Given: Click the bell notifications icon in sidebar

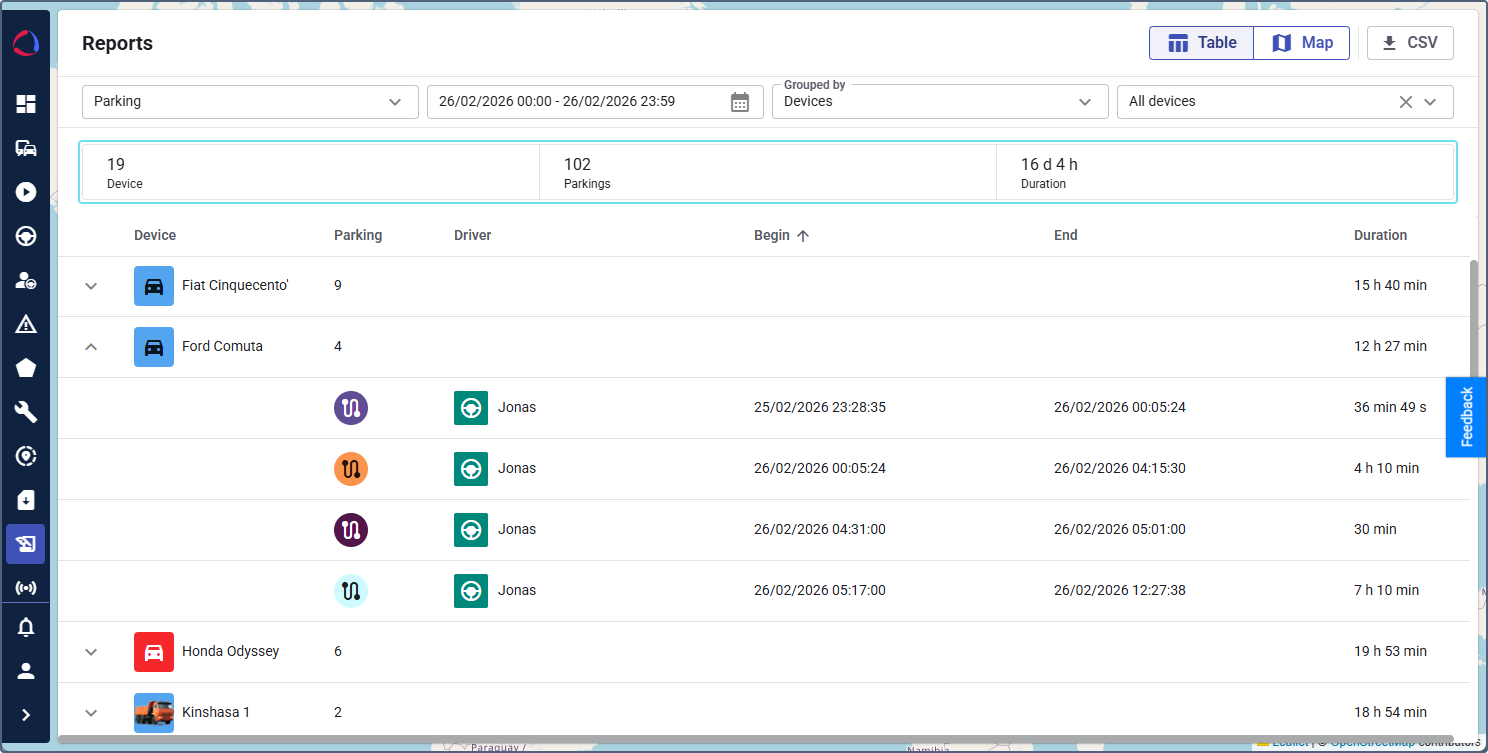Looking at the screenshot, I should [x=26, y=628].
